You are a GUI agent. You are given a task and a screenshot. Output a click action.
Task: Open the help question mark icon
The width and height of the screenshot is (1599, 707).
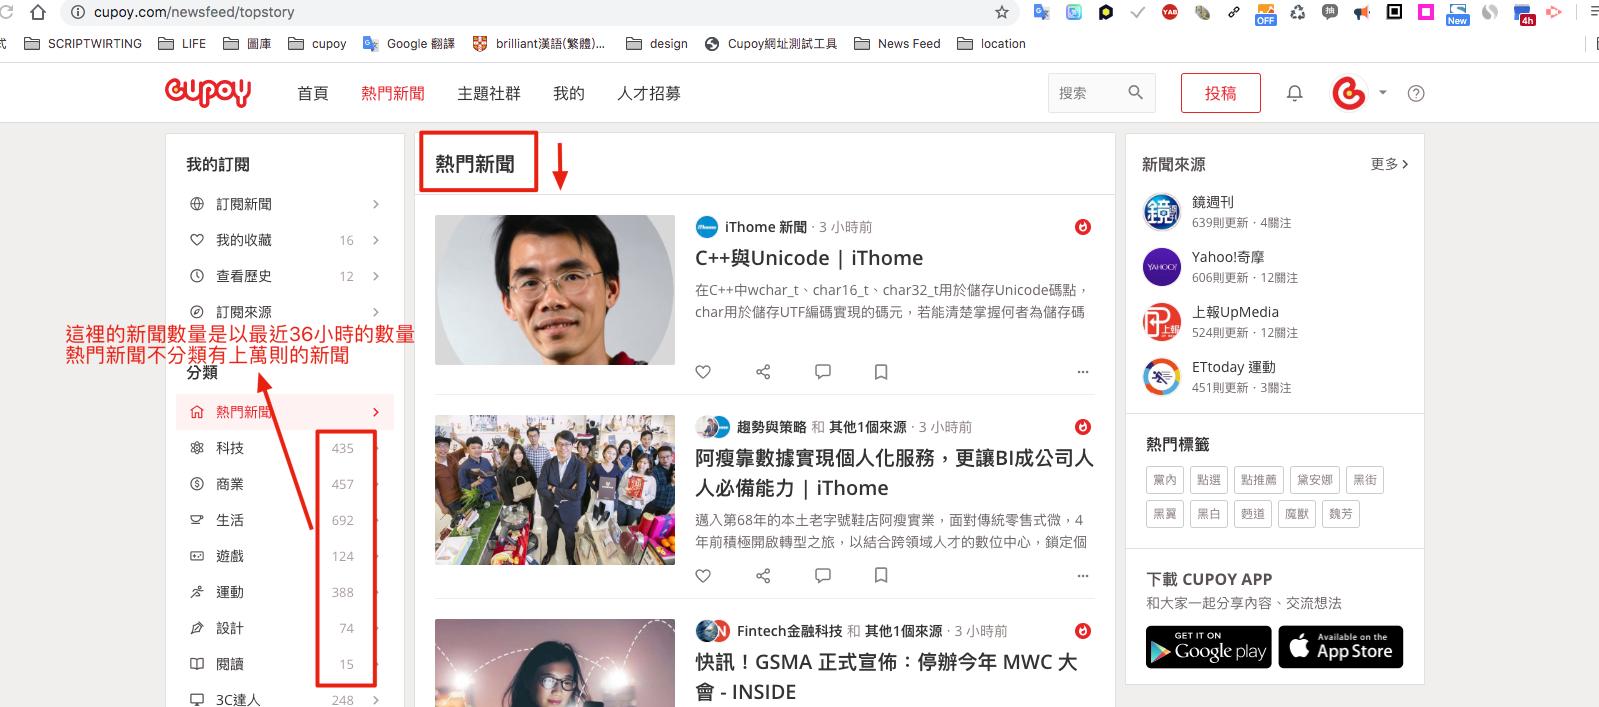(1416, 93)
